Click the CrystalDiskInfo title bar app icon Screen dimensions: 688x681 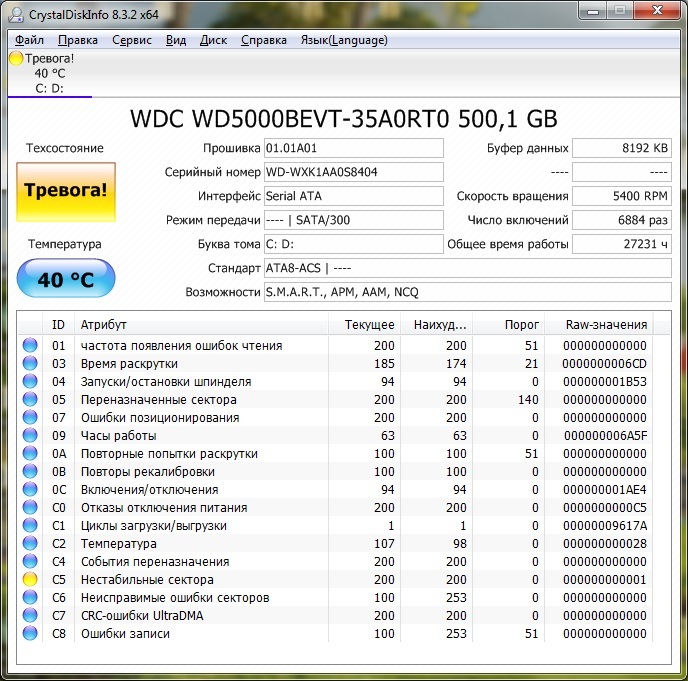pyautogui.click(x=15, y=14)
